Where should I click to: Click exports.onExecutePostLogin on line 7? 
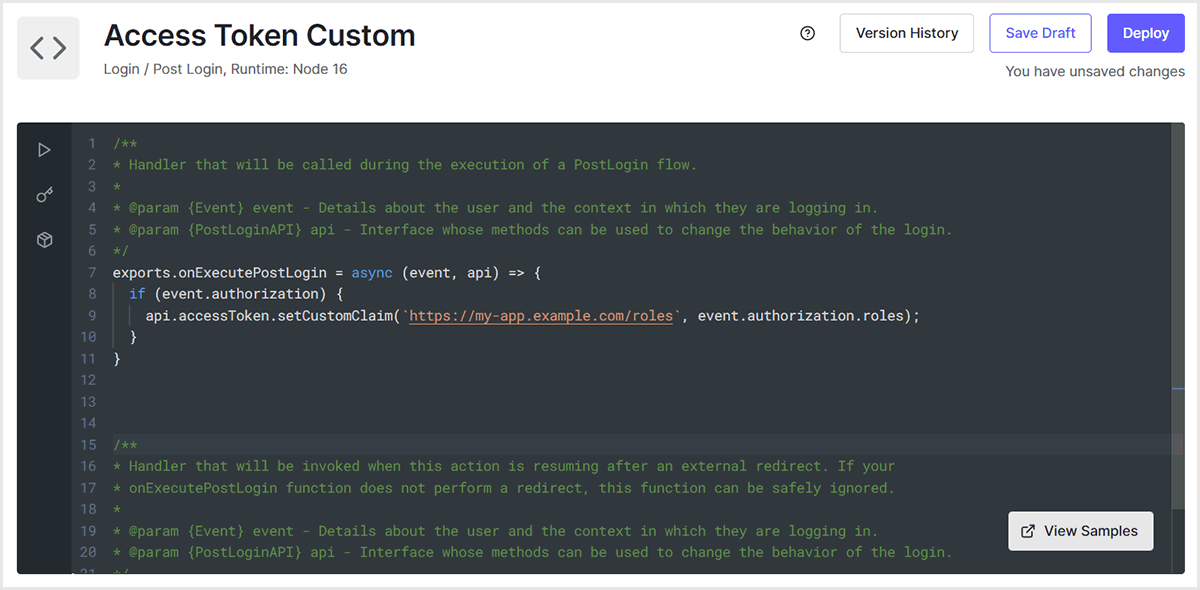click(220, 273)
